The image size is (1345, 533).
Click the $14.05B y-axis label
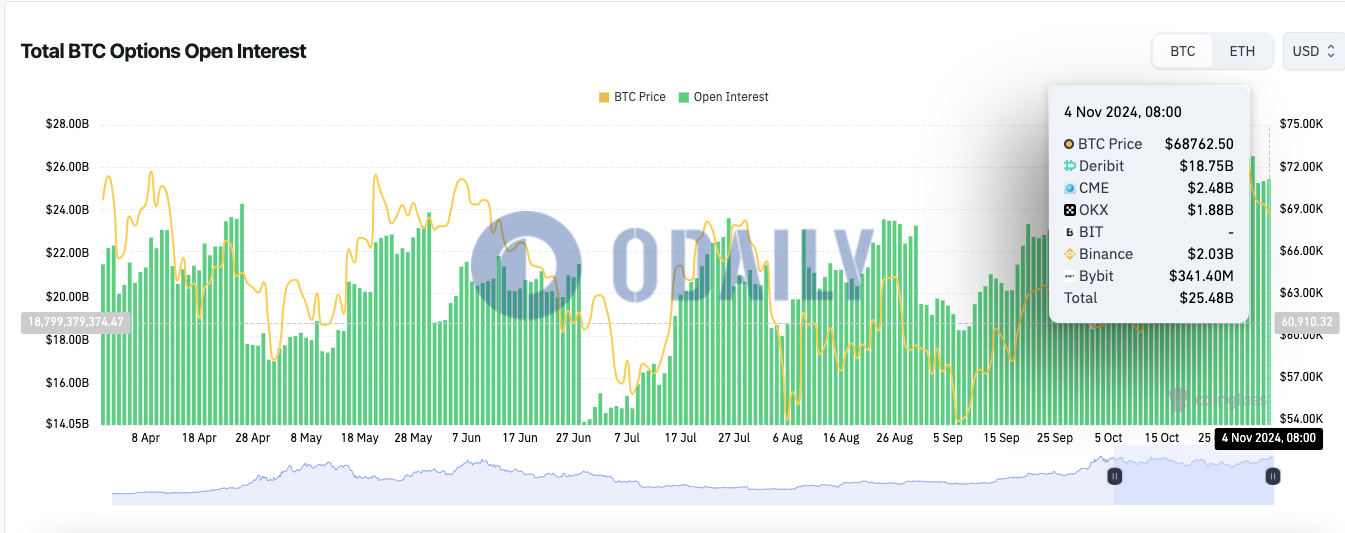click(x=68, y=424)
